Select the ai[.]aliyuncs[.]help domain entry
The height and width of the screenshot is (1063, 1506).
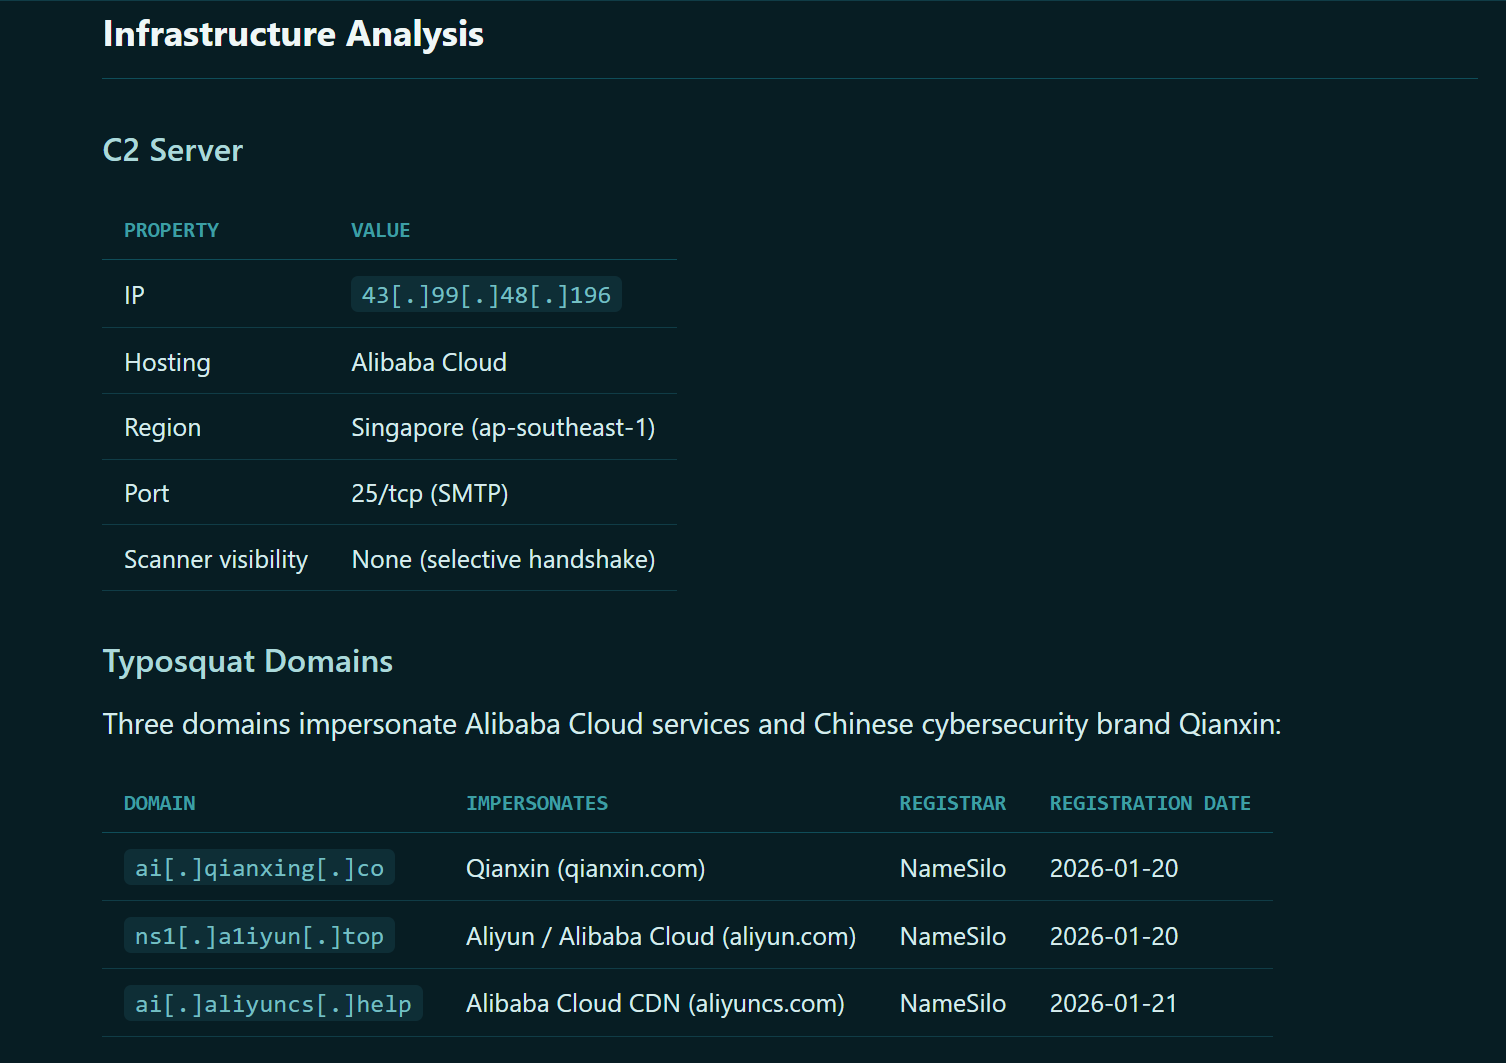(x=273, y=1004)
